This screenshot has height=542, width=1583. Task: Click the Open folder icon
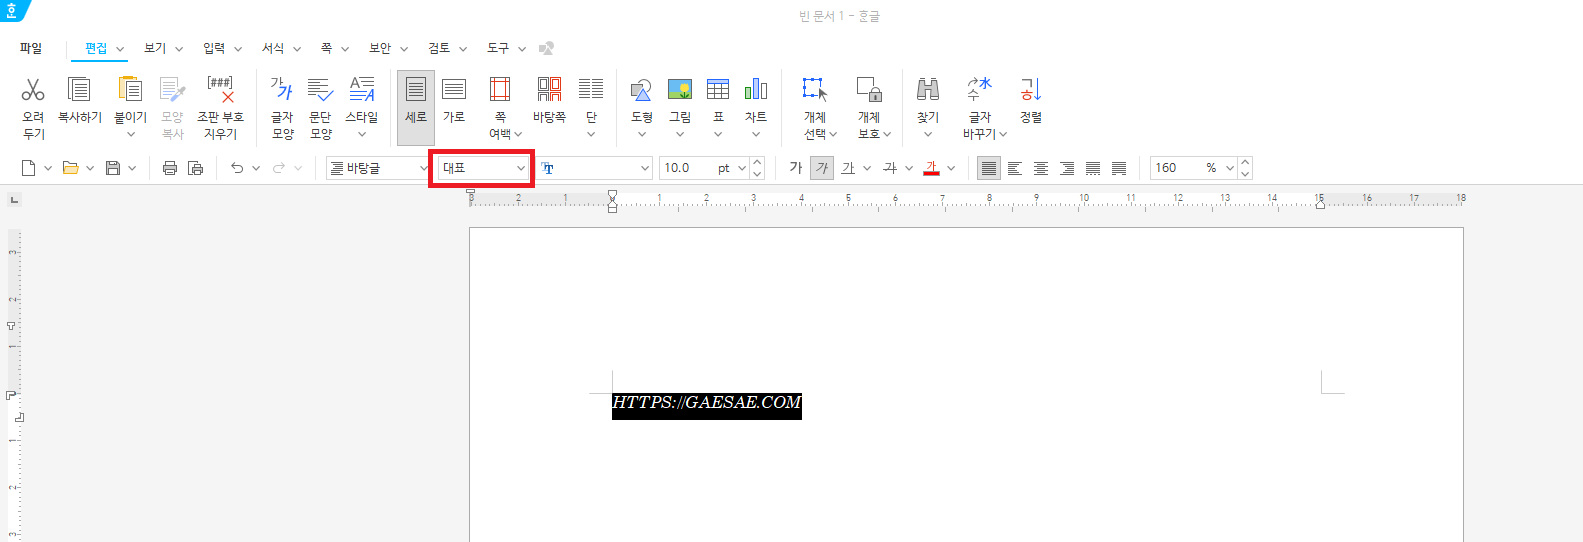coord(70,168)
